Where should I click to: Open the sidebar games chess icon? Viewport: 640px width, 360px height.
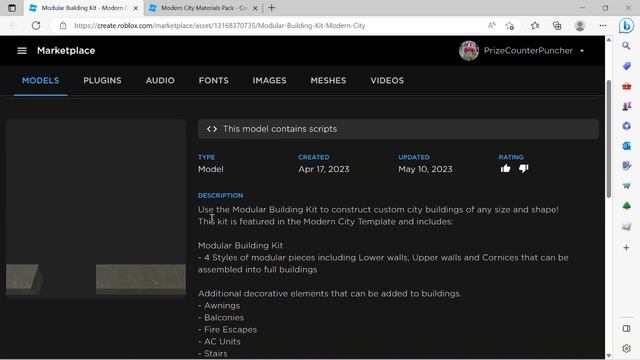(626, 106)
